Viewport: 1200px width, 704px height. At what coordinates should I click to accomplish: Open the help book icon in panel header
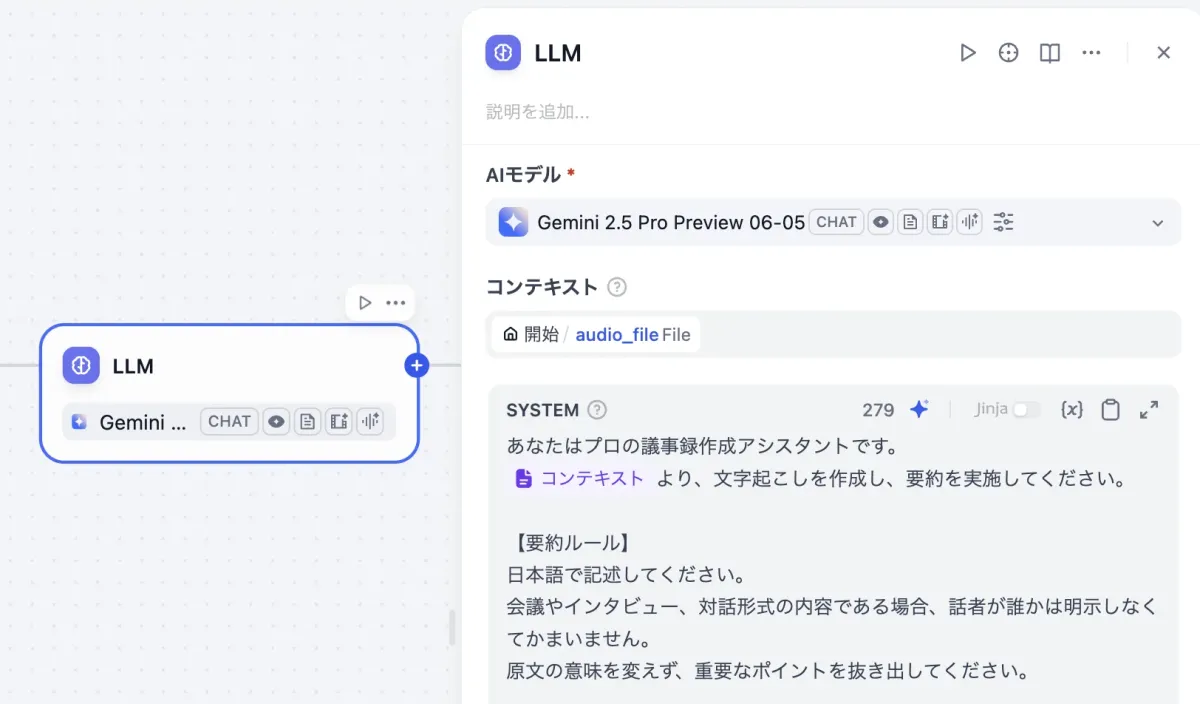pyautogui.click(x=1049, y=53)
